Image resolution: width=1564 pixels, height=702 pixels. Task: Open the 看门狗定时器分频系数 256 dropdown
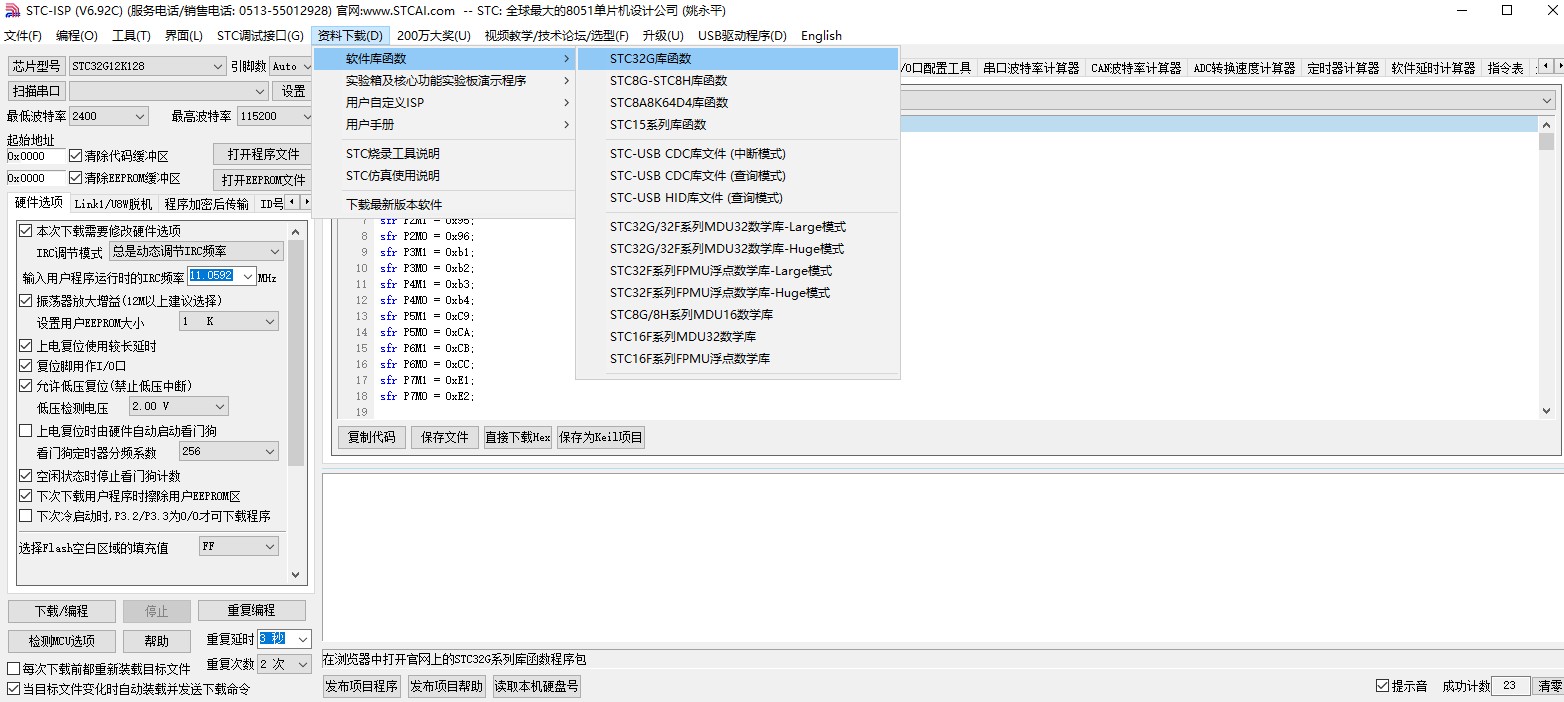(229, 452)
